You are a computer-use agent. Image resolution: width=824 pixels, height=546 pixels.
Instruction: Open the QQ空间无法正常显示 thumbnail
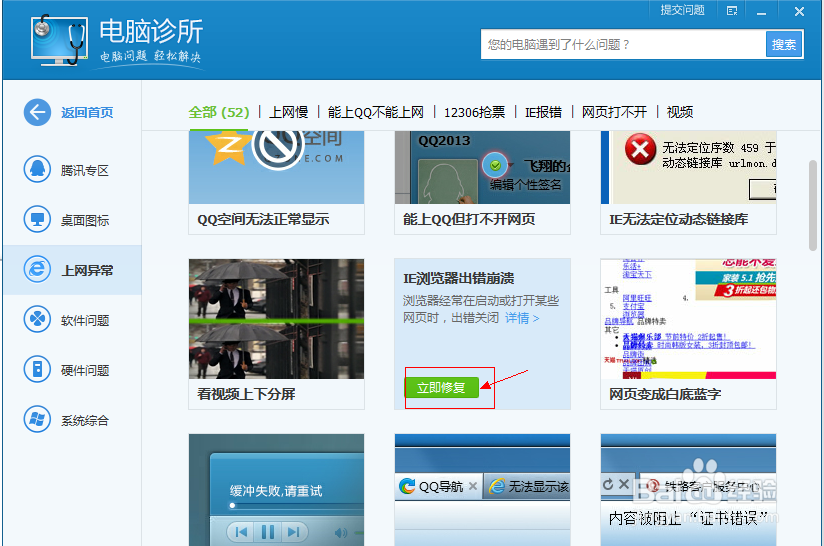click(x=276, y=168)
